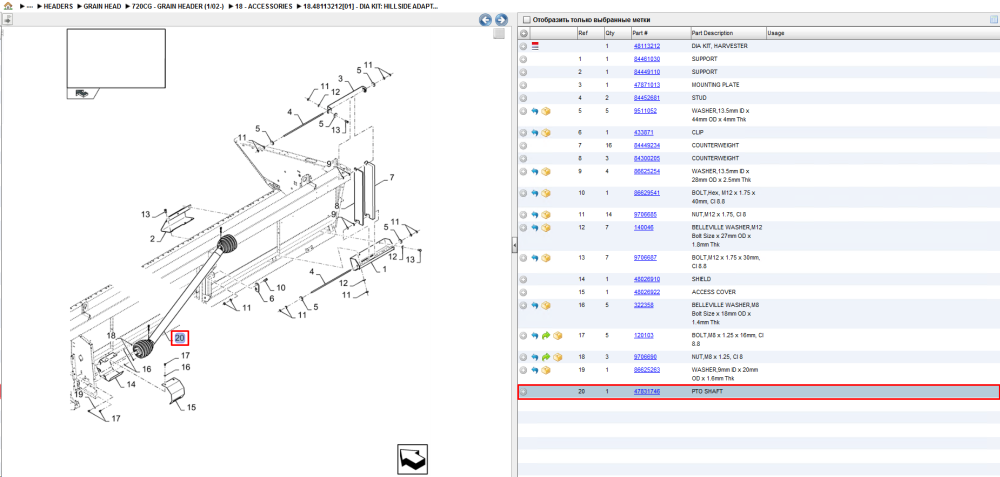Select all rows via header circle button
1000x477 pixels.
point(523,33)
